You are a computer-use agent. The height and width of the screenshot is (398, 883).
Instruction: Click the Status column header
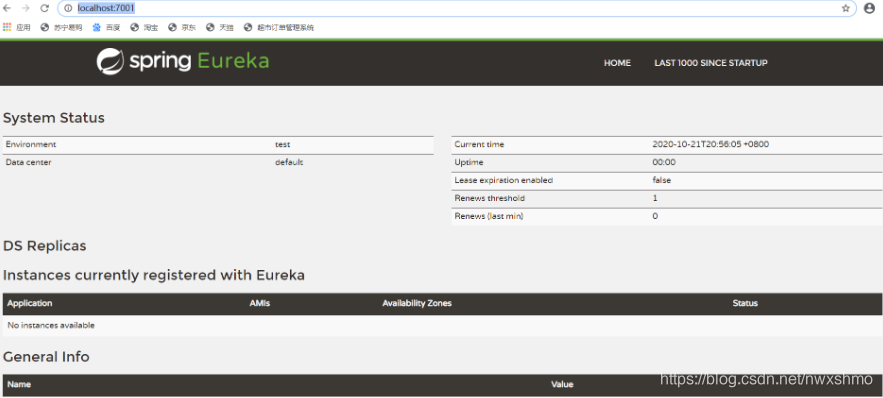[745, 303]
